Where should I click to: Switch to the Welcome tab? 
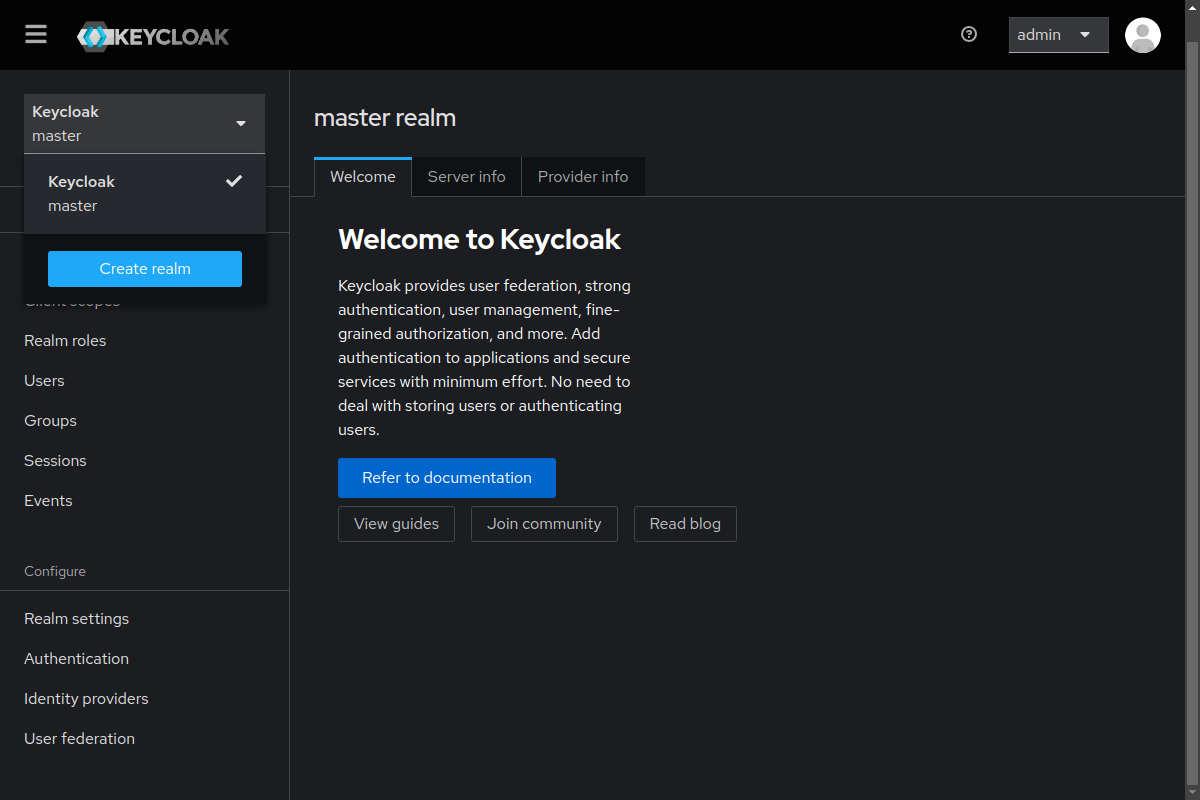click(362, 177)
